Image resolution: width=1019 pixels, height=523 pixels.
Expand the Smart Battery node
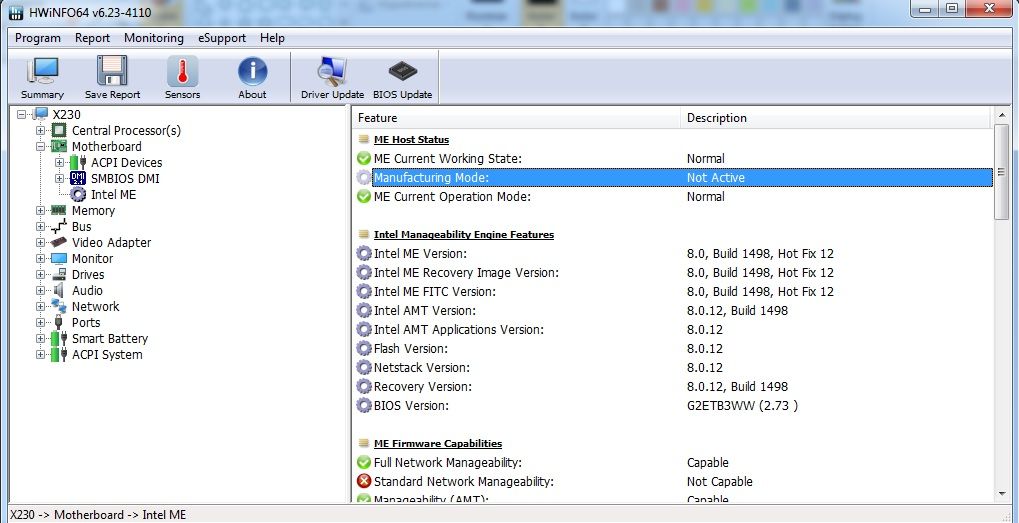(x=41, y=338)
